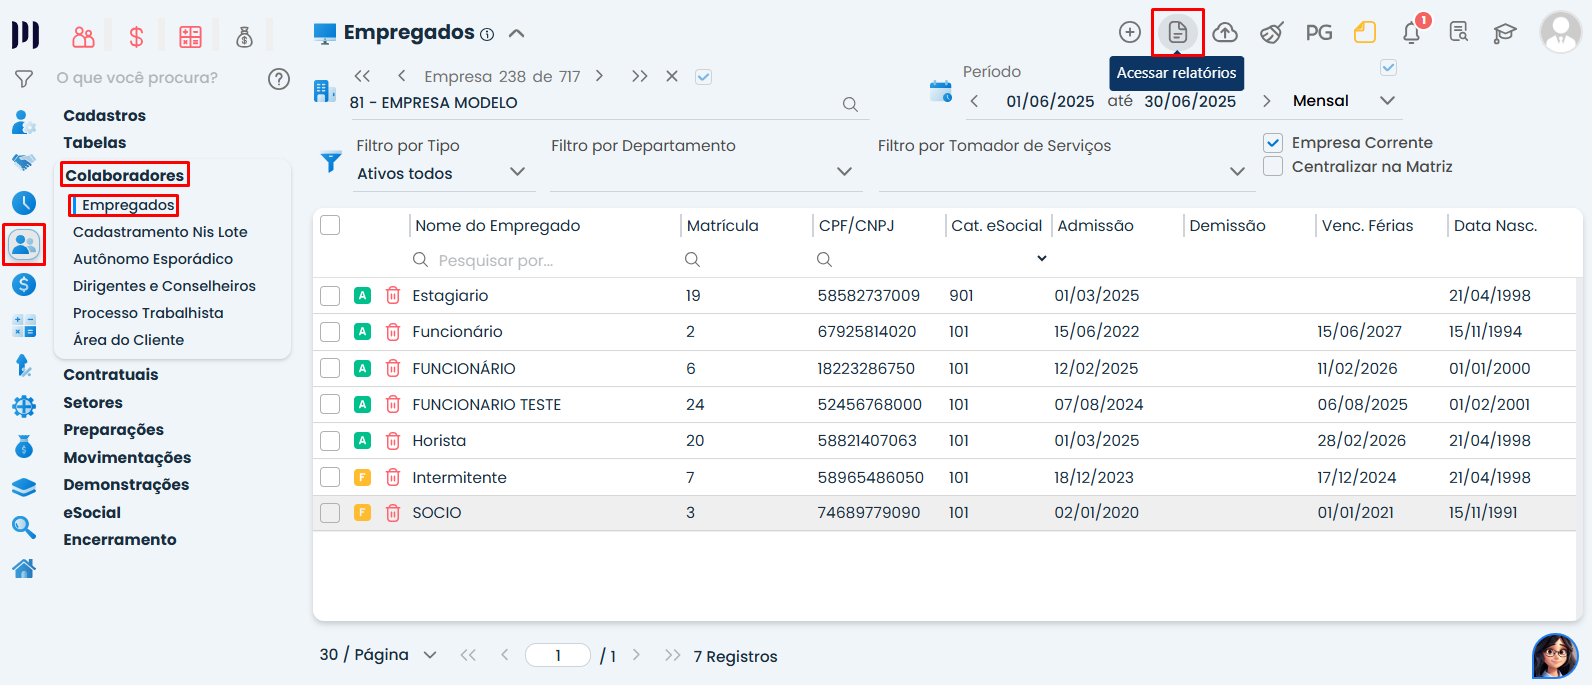Click the add new plus circle icon
This screenshot has height=685, width=1592.
pos(1129,33)
